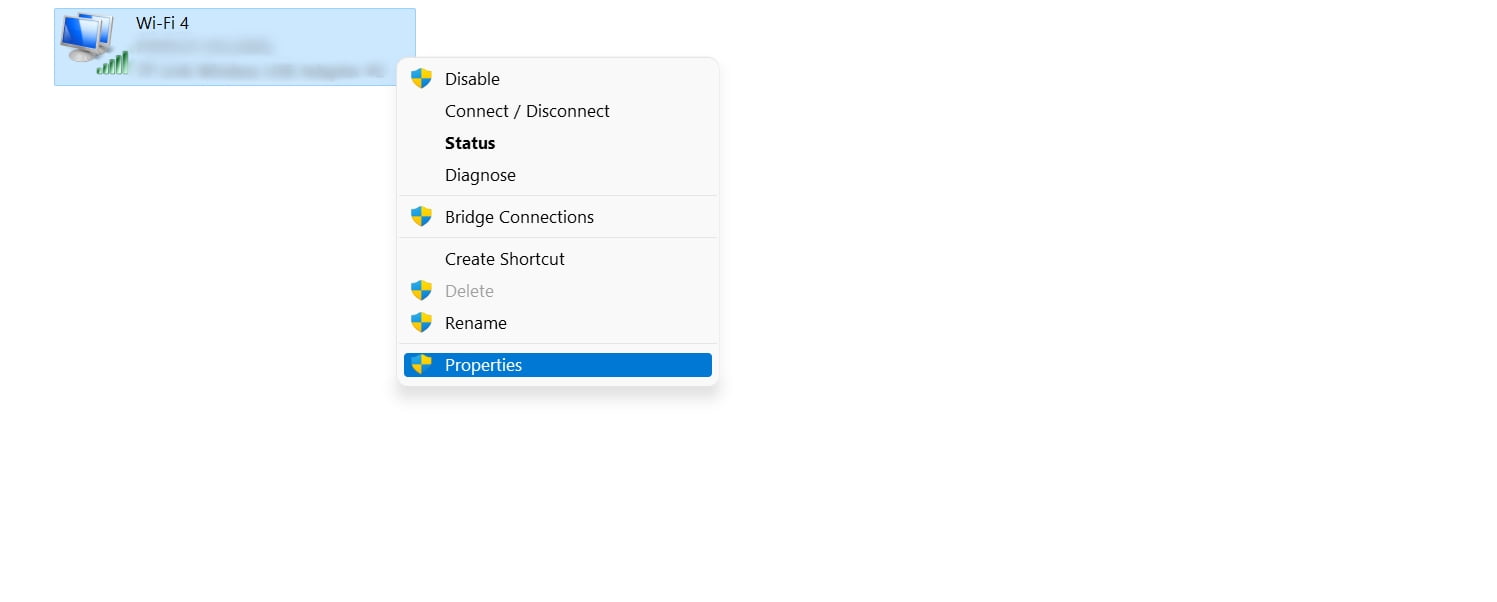Click the shield icon next to Bridge Connections
This screenshot has height=602, width=1497.
(x=421, y=216)
